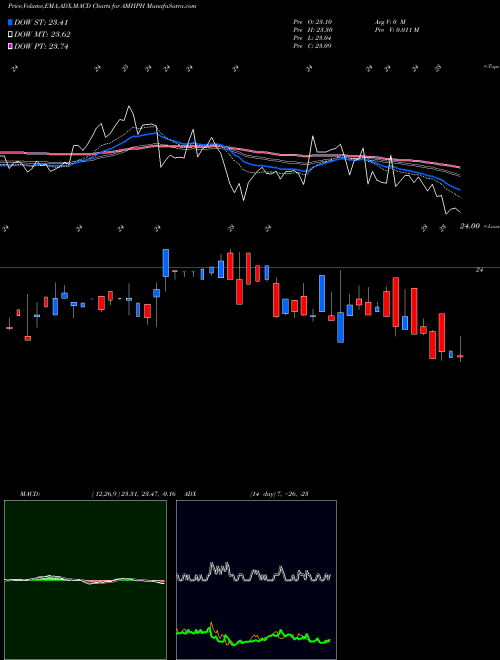Click the ADX (14 day) header text
500x660 pixels.
click(x=247, y=494)
